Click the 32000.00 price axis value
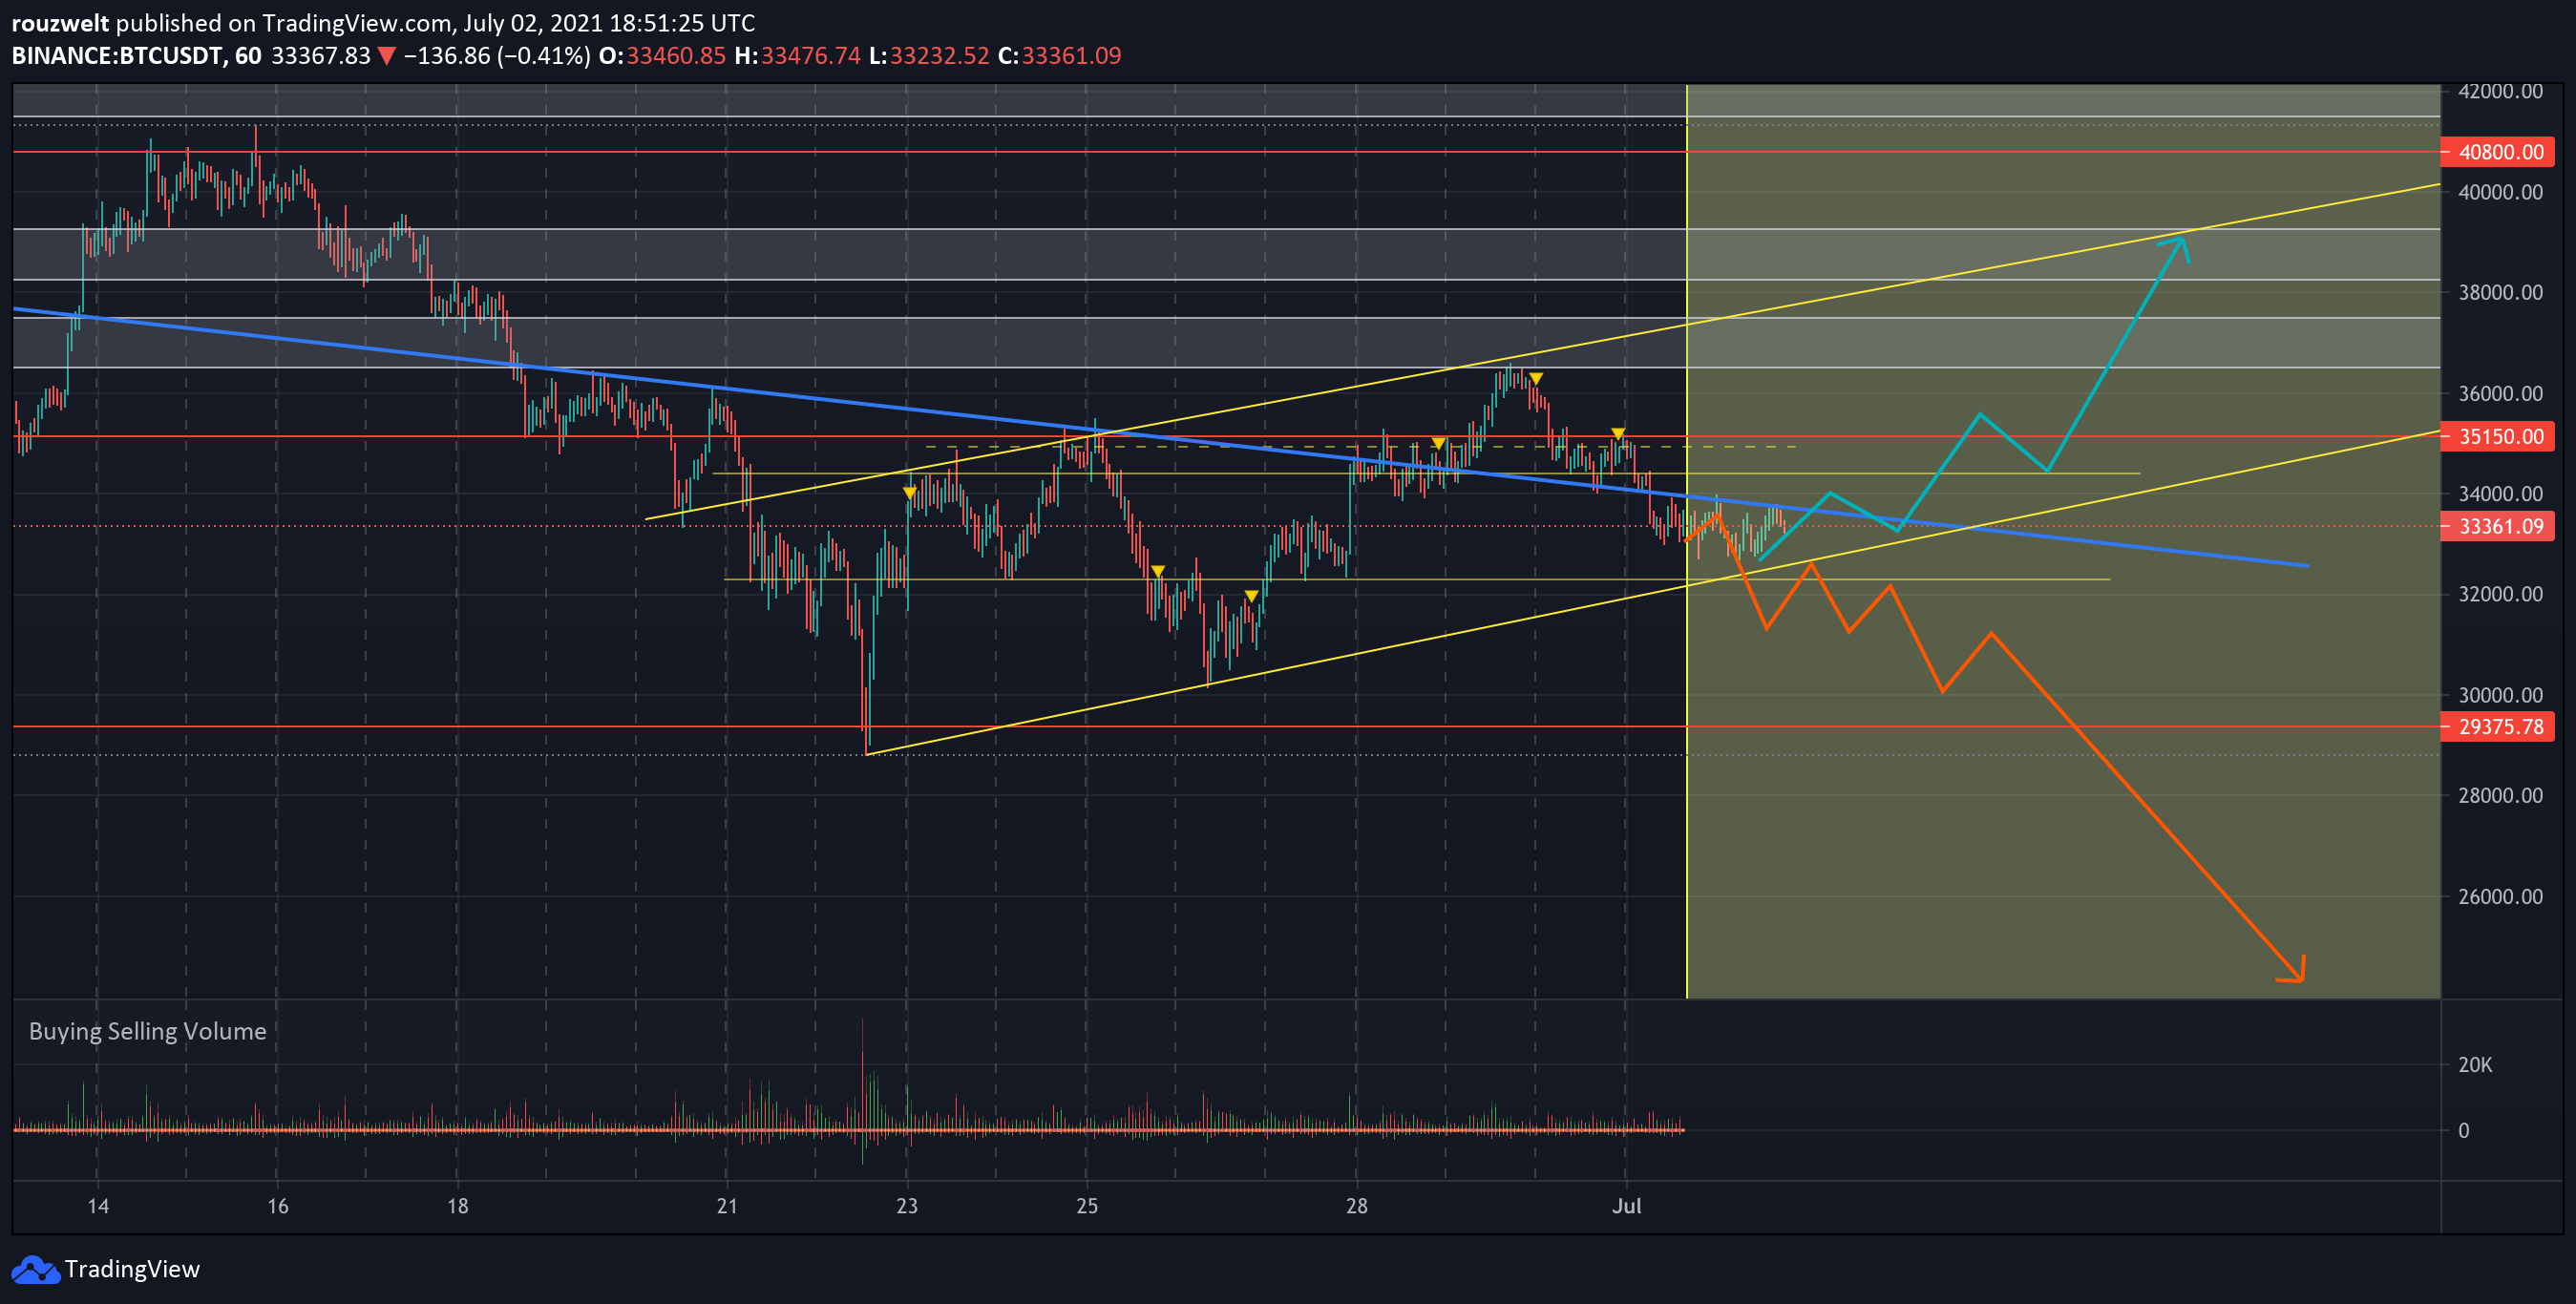Viewport: 2576px width, 1304px height. pyautogui.click(x=2500, y=594)
